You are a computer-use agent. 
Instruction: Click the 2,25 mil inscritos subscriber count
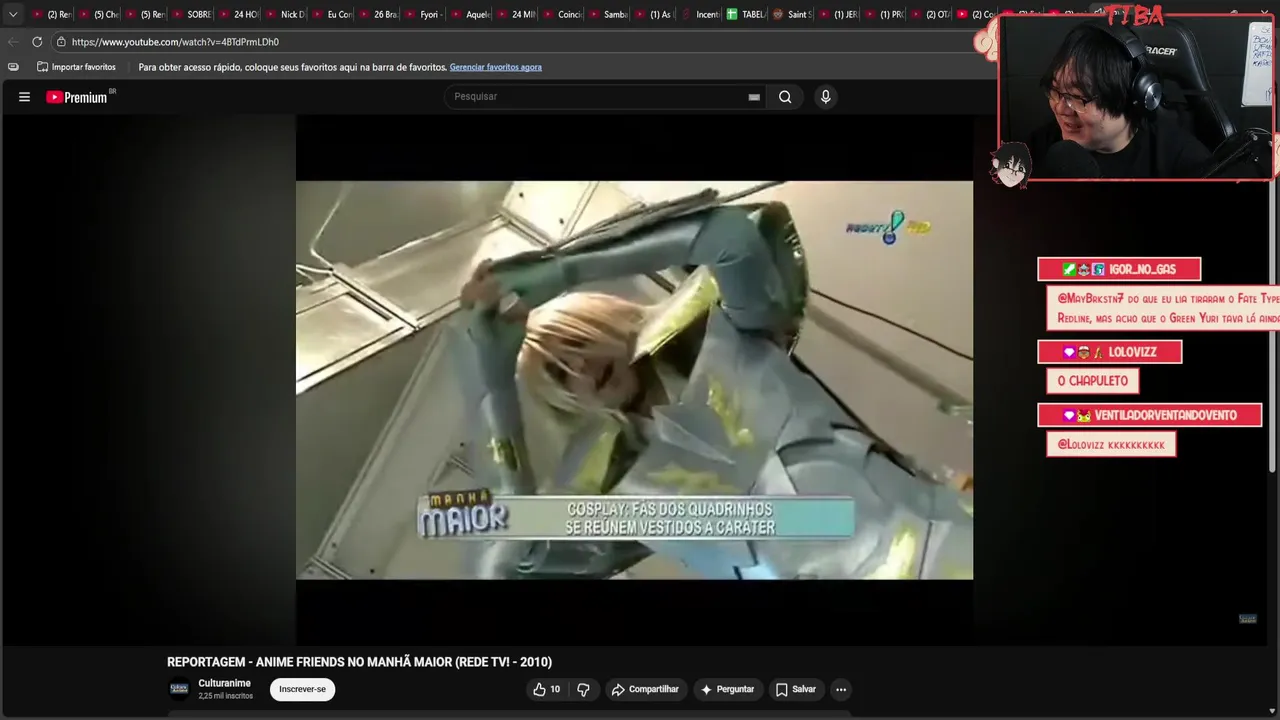coord(225,696)
